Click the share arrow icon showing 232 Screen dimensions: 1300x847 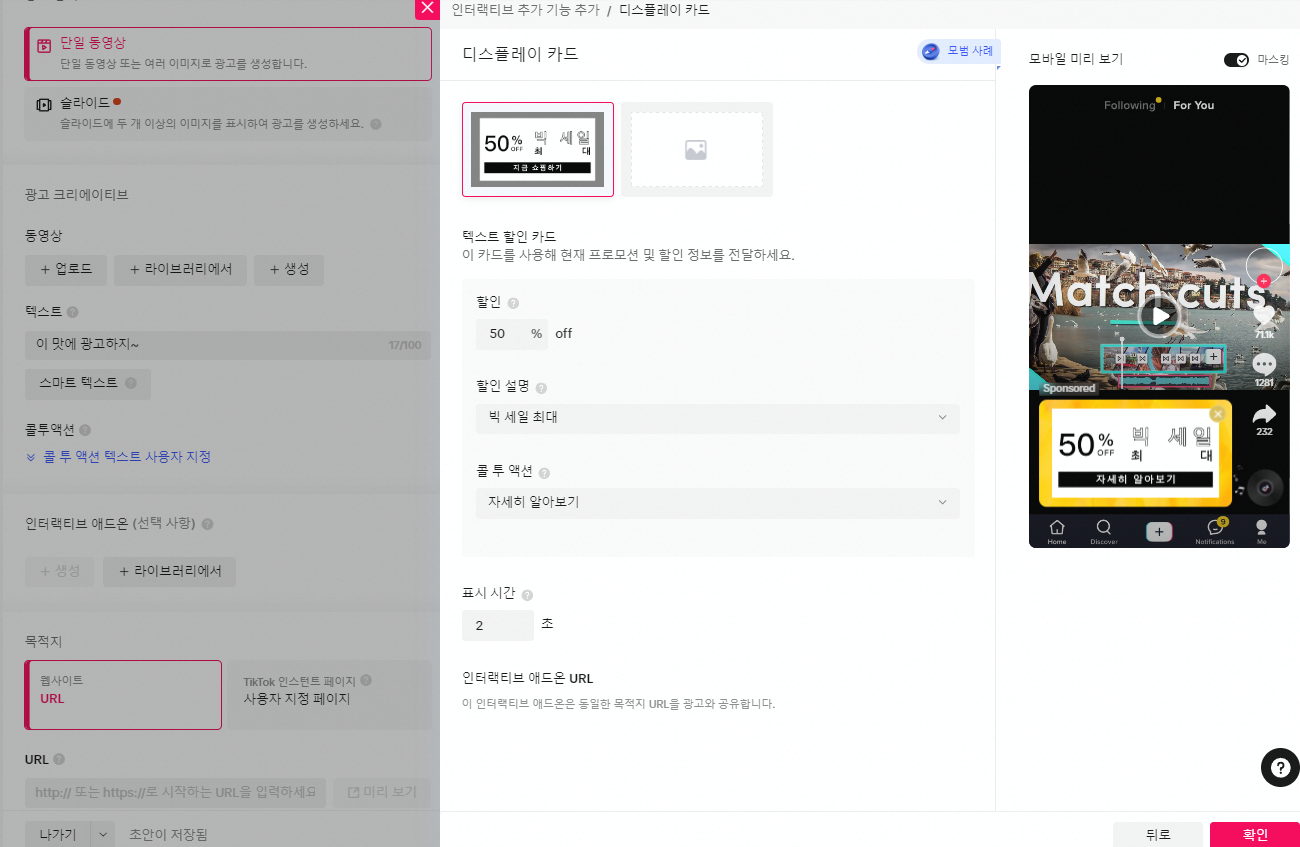point(1263,414)
